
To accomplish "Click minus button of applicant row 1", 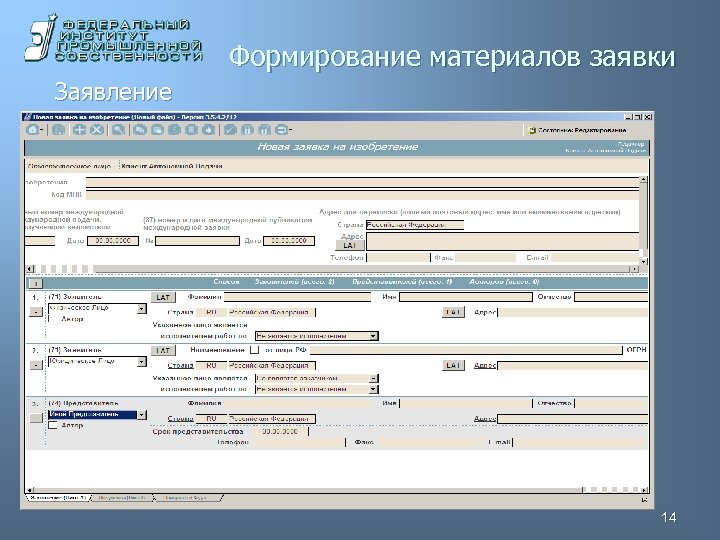I will 36,312.
